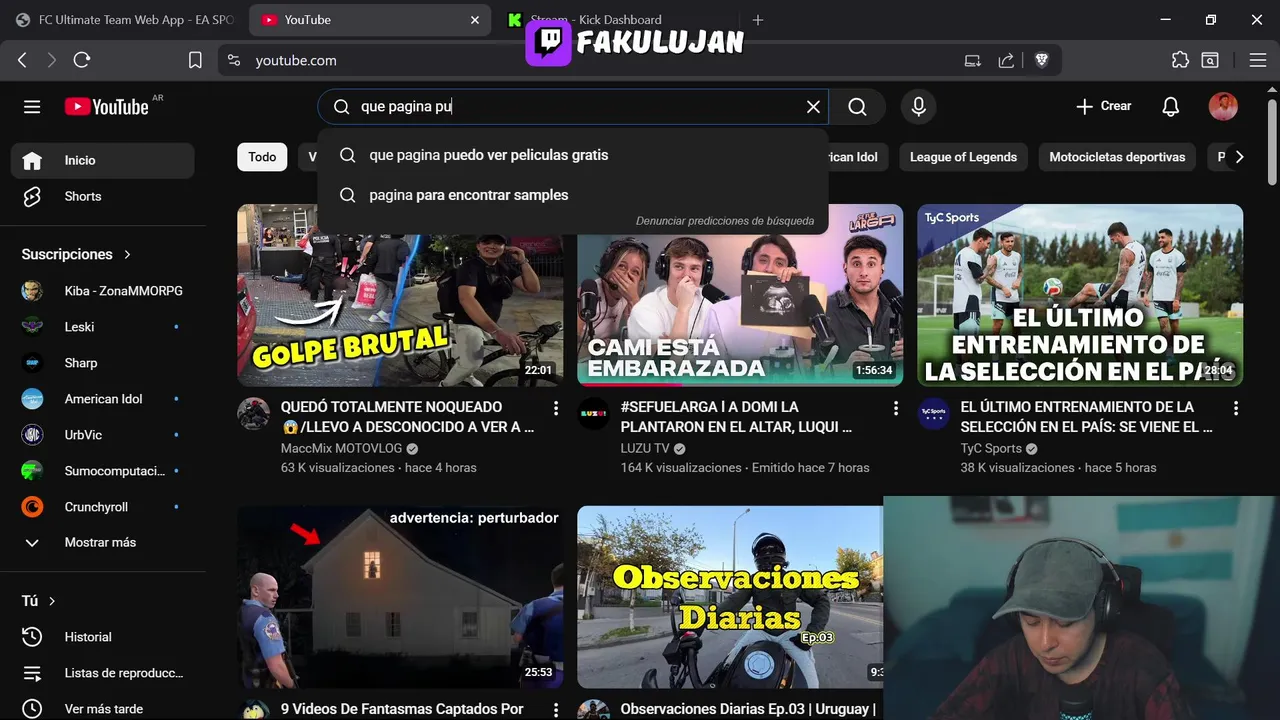Viewport: 1280px width, 720px height.
Task: Open options for #SEFUELARGA video
Action: pyautogui.click(x=896, y=408)
